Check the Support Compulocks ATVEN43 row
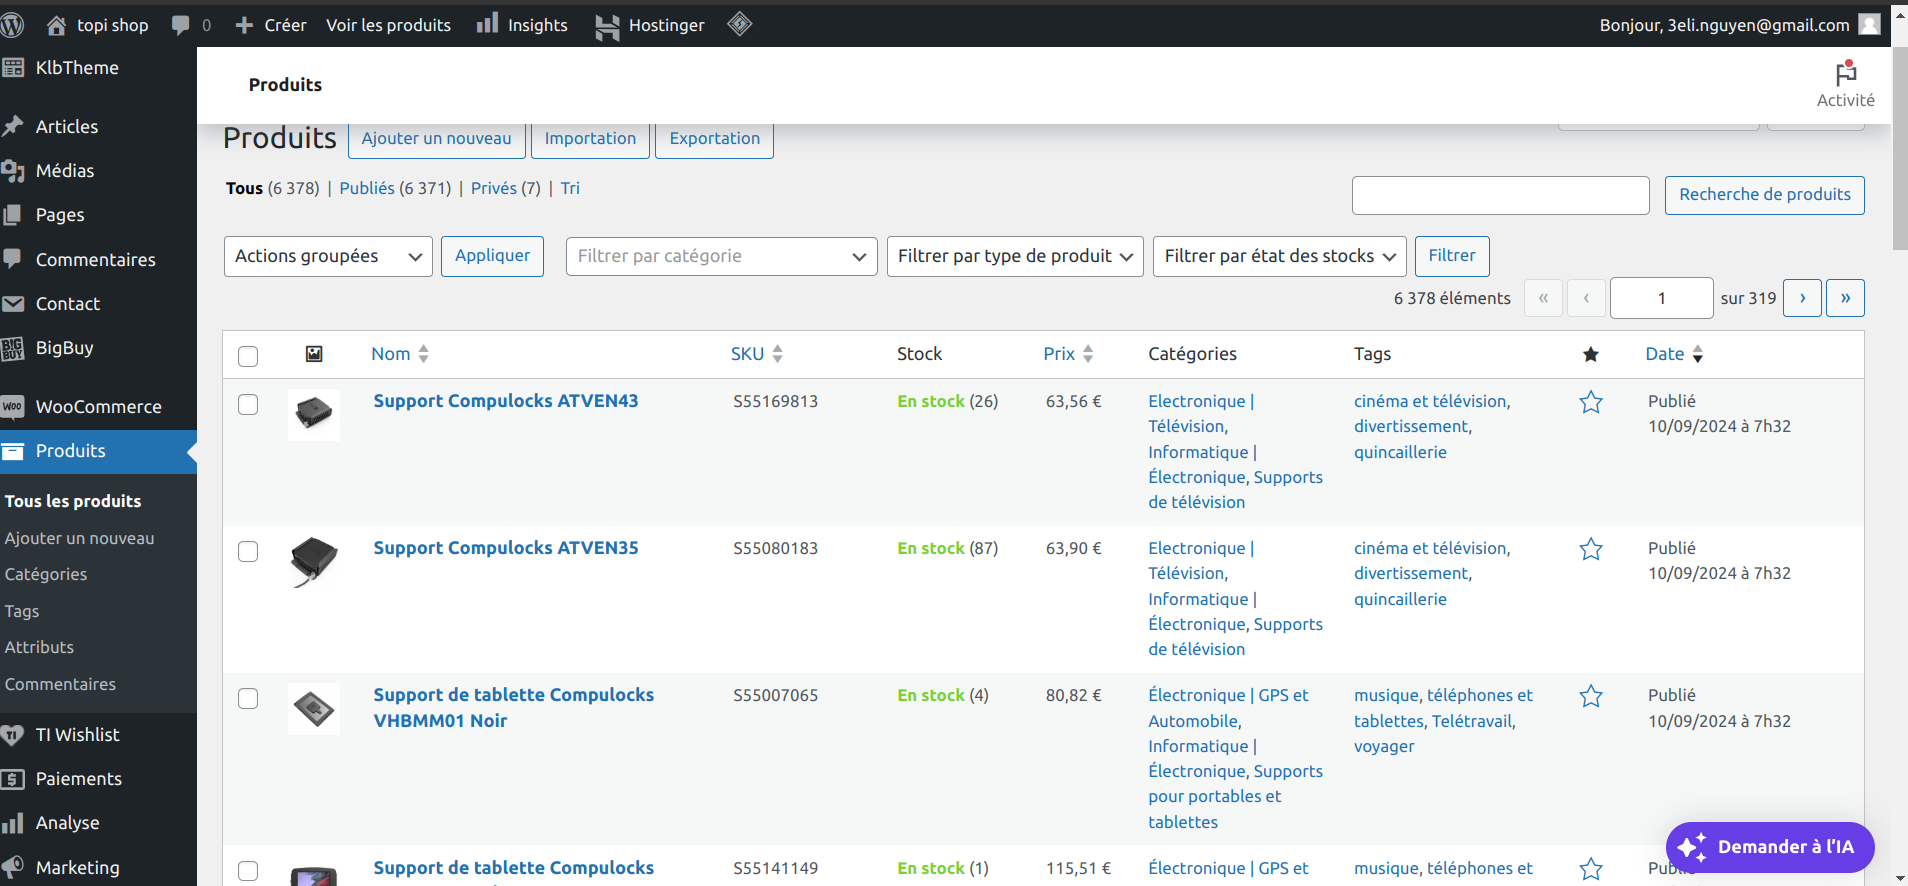Viewport: 1908px width, 886px height. point(248,404)
